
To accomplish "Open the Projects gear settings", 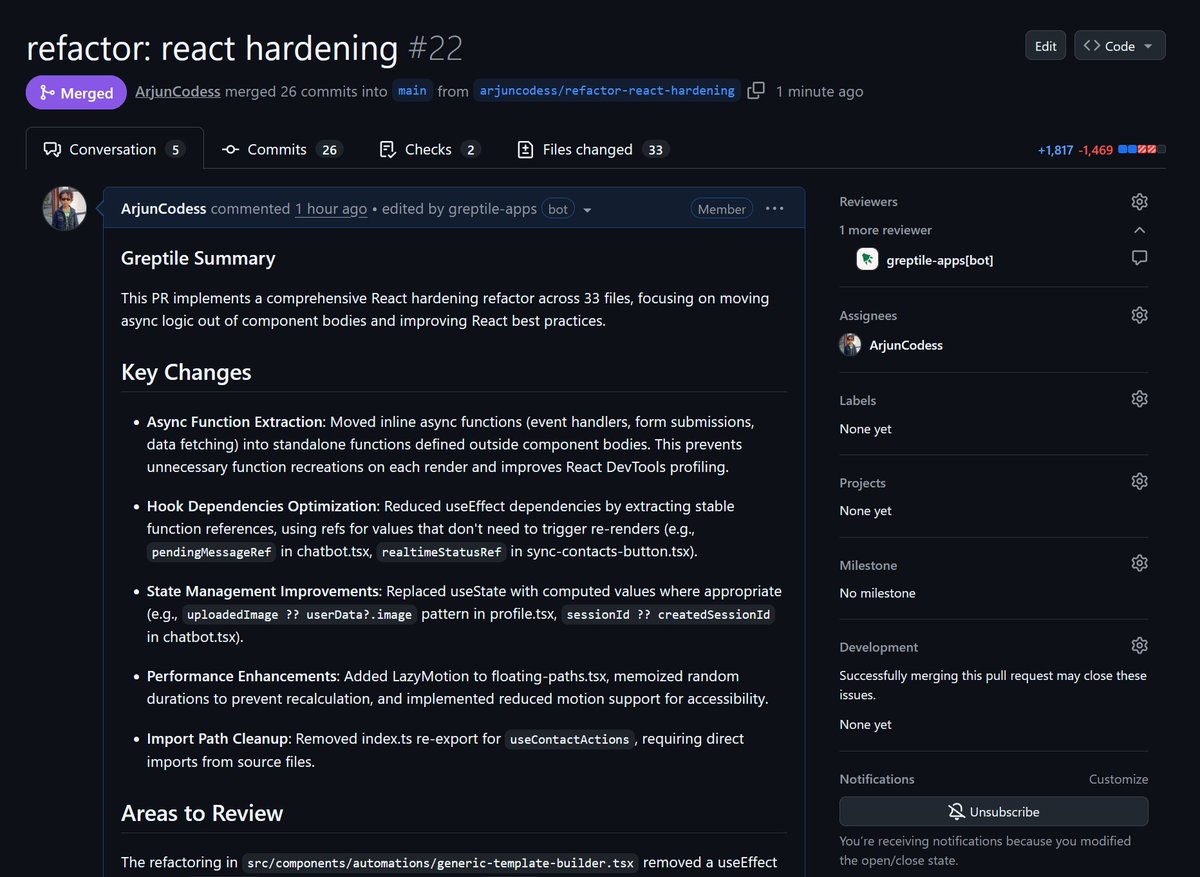I will pyautogui.click(x=1139, y=481).
